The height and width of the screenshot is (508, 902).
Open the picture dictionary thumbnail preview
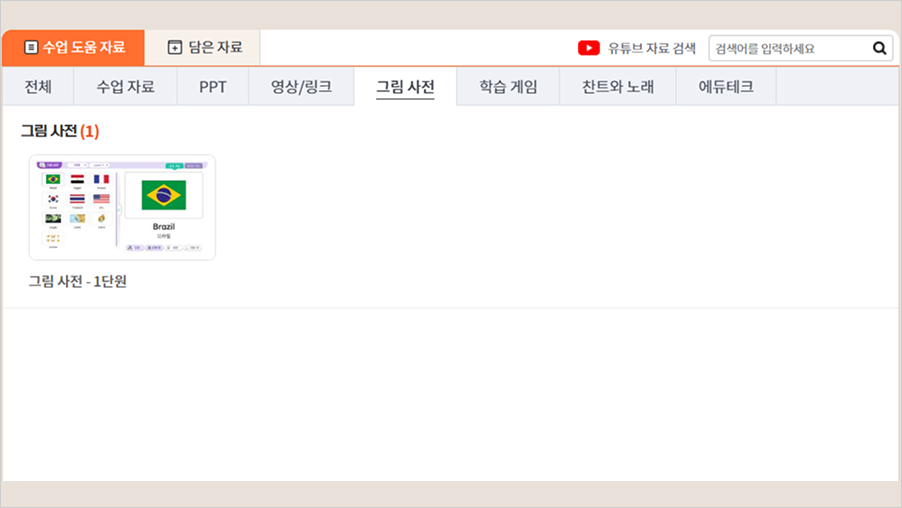click(x=122, y=208)
